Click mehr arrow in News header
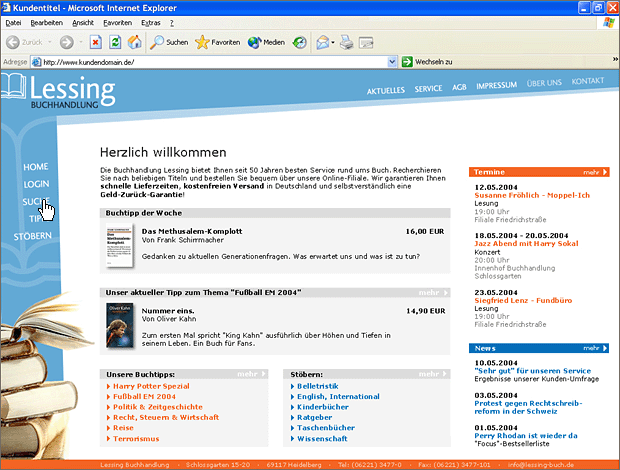 595,348
